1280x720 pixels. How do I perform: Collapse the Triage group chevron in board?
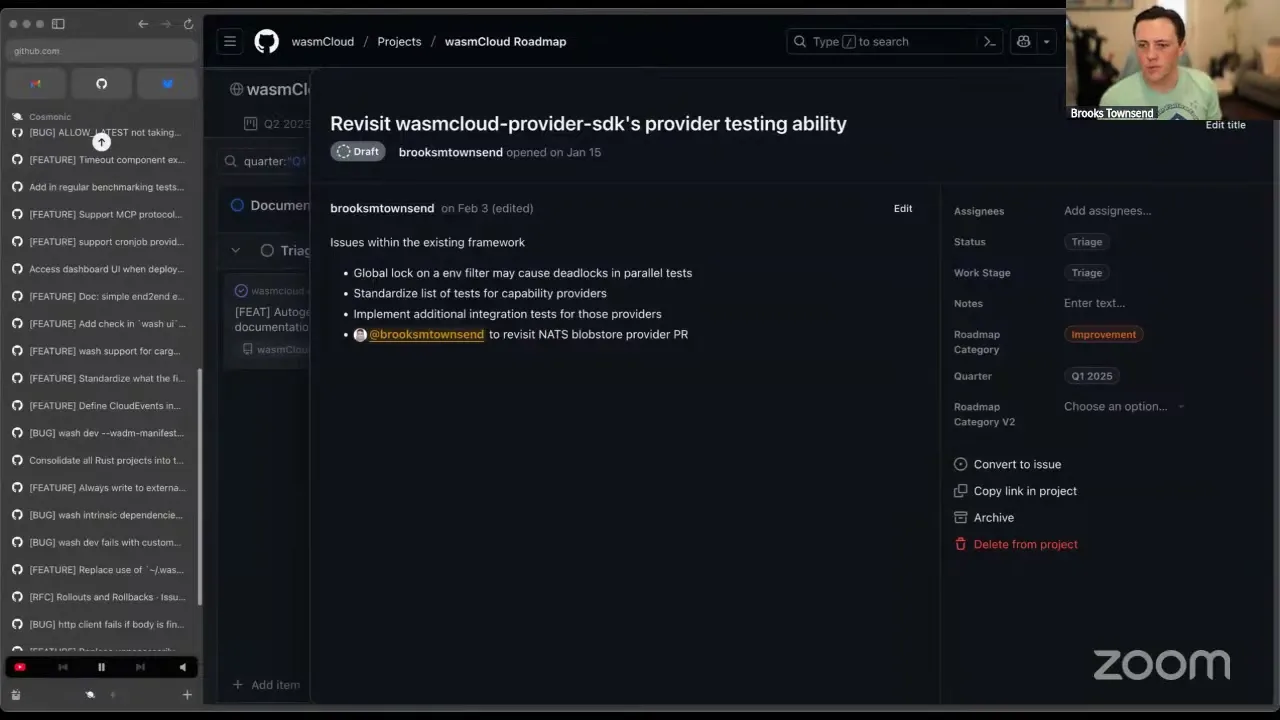[236, 251]
